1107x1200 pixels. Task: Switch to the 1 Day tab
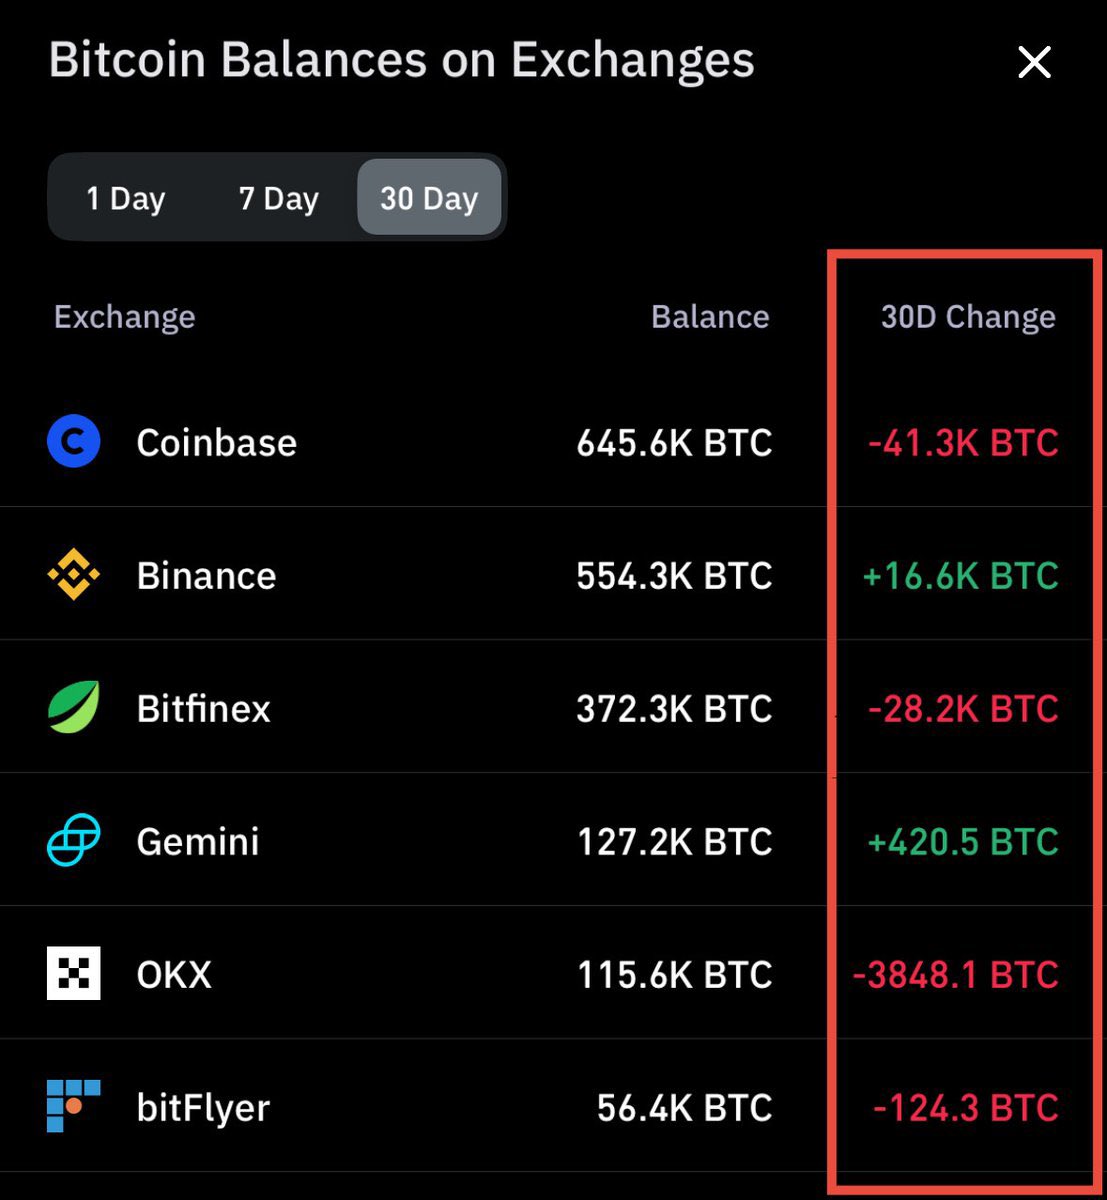(x=126, y=198)
